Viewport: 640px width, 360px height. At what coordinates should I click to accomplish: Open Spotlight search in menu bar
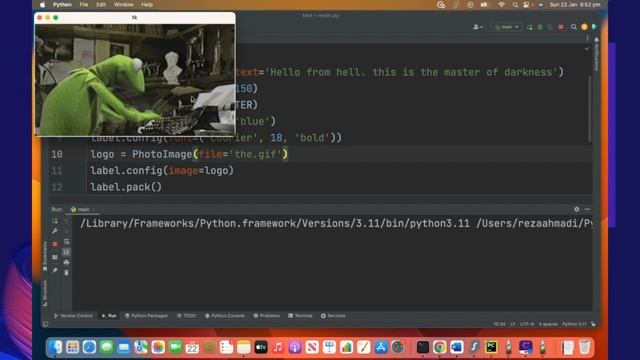click(x=515, y=4)
